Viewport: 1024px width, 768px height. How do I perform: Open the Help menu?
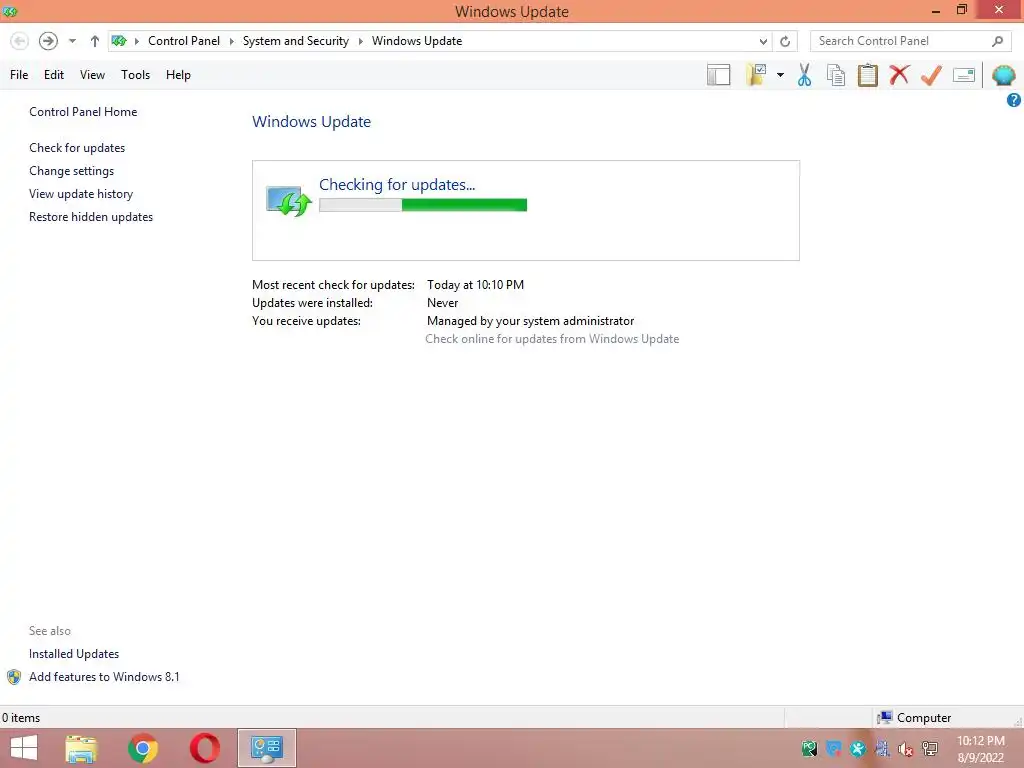178,75
